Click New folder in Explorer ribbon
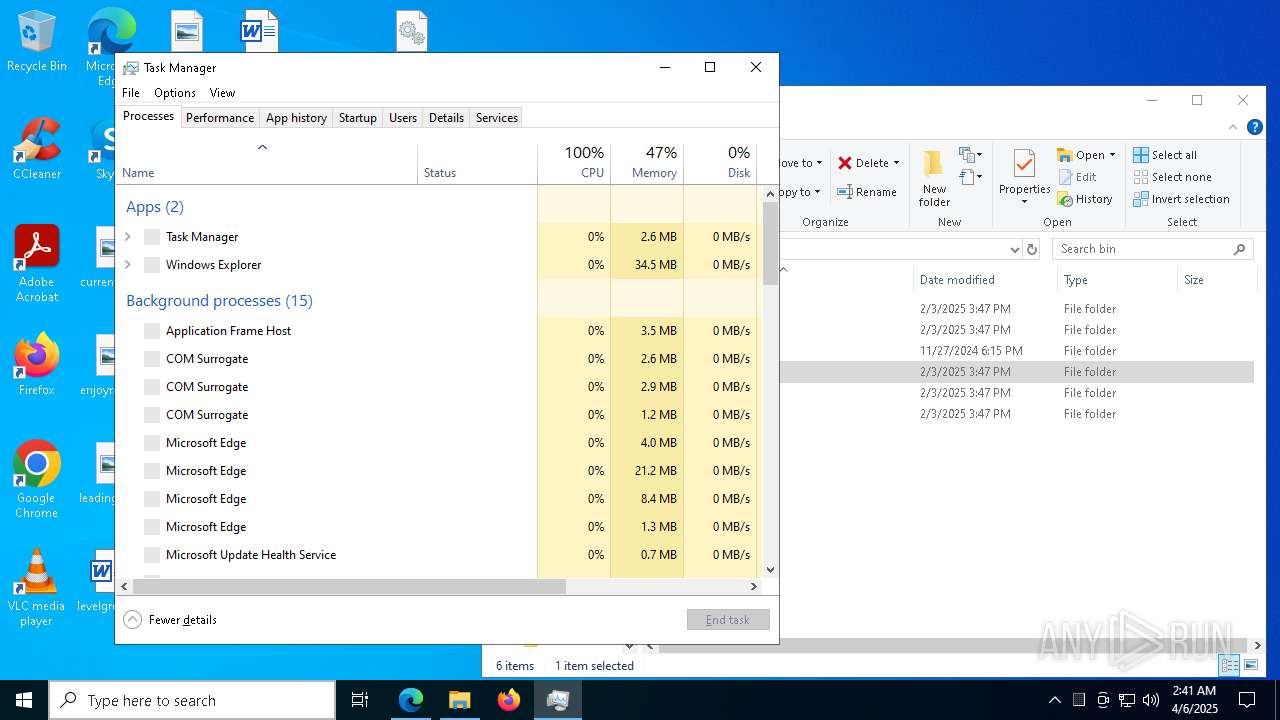This screenshot has height=720, width=1280. pyautogui.click(x=934, y=178)
